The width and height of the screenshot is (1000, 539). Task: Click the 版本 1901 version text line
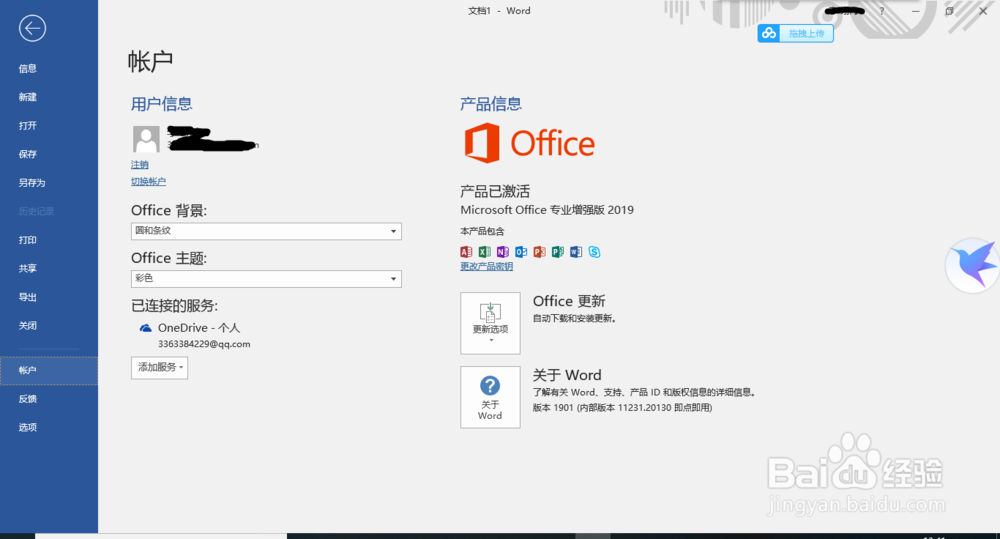coord(622,408)
